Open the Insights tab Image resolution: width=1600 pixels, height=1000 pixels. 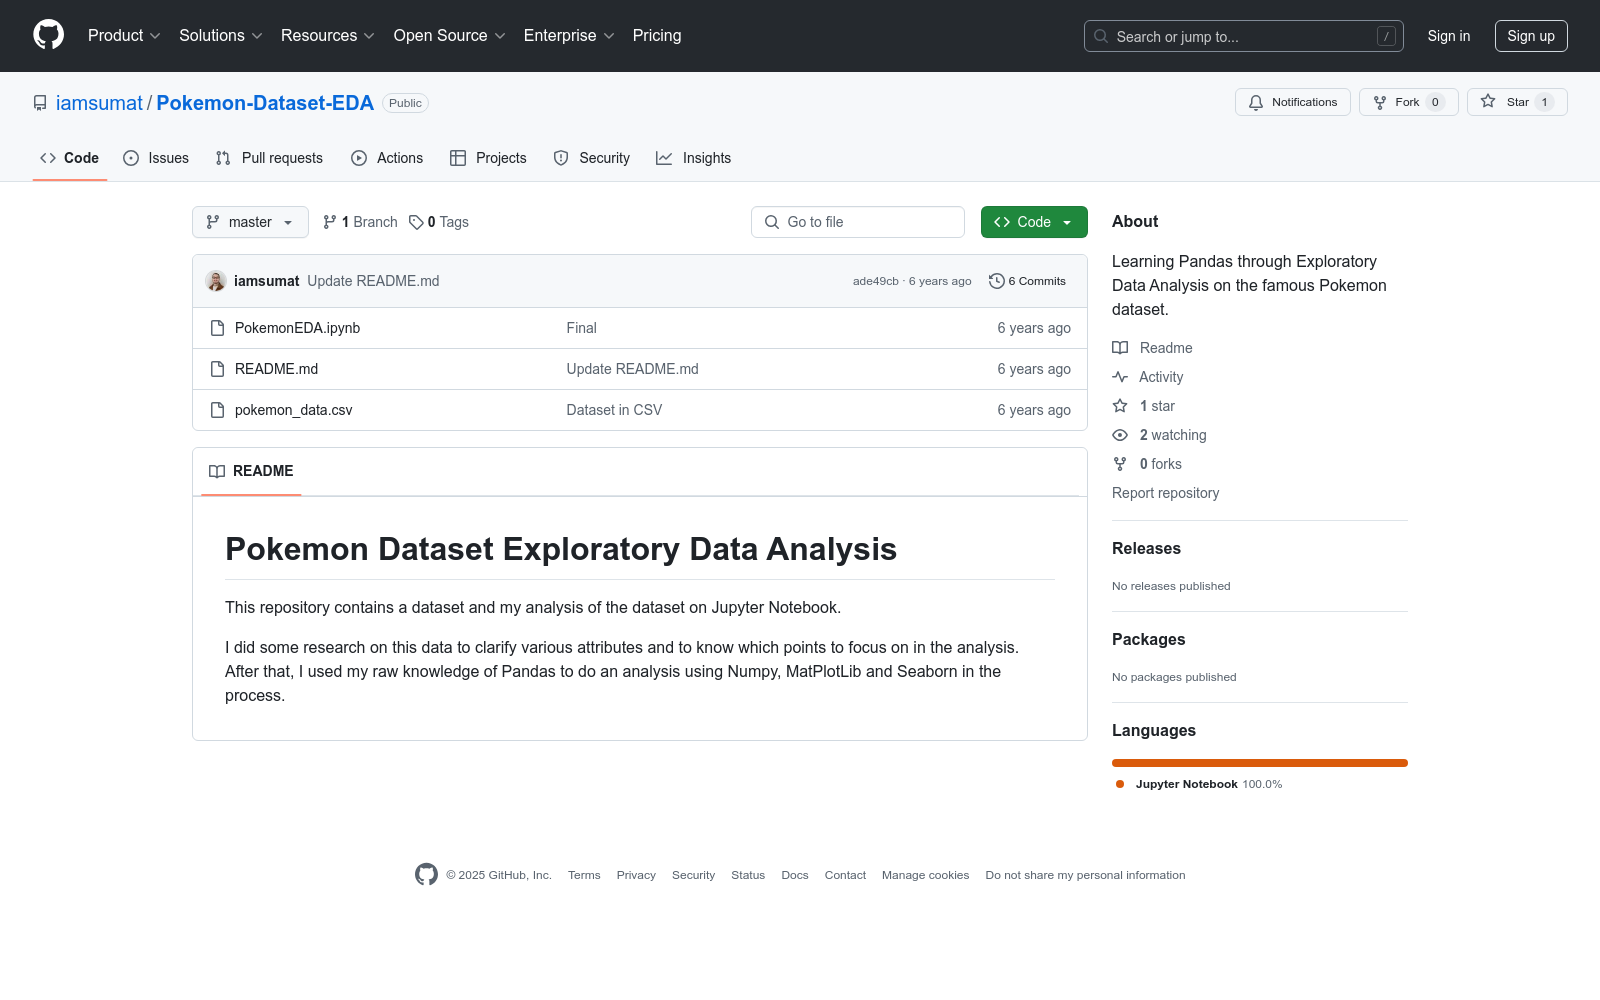click(694, 158)
